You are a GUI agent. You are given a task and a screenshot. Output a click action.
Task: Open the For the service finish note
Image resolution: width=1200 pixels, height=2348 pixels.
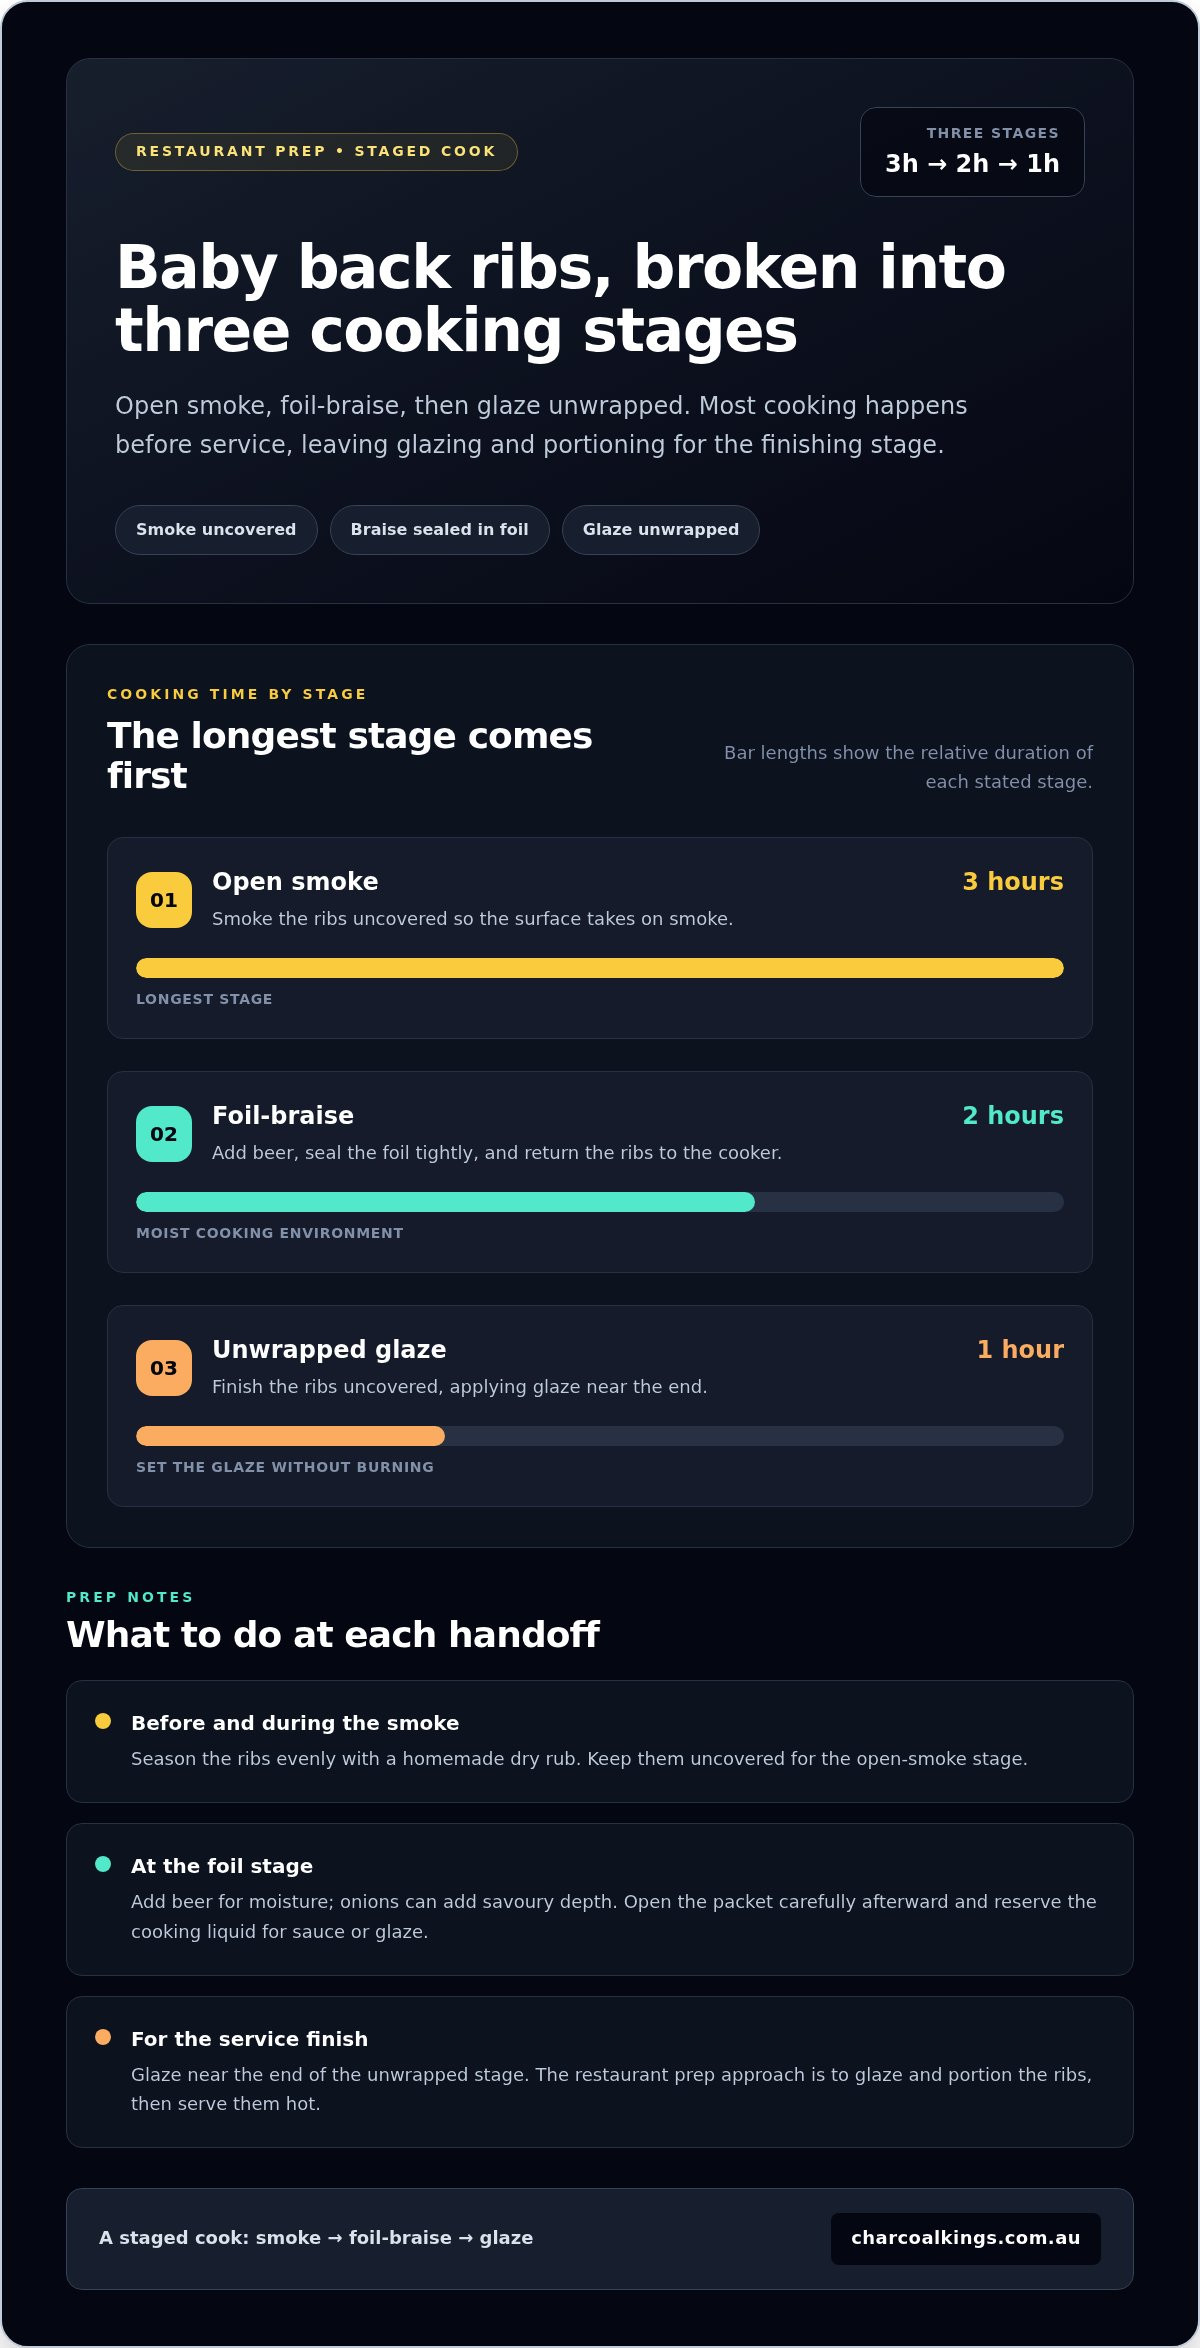600,2072
